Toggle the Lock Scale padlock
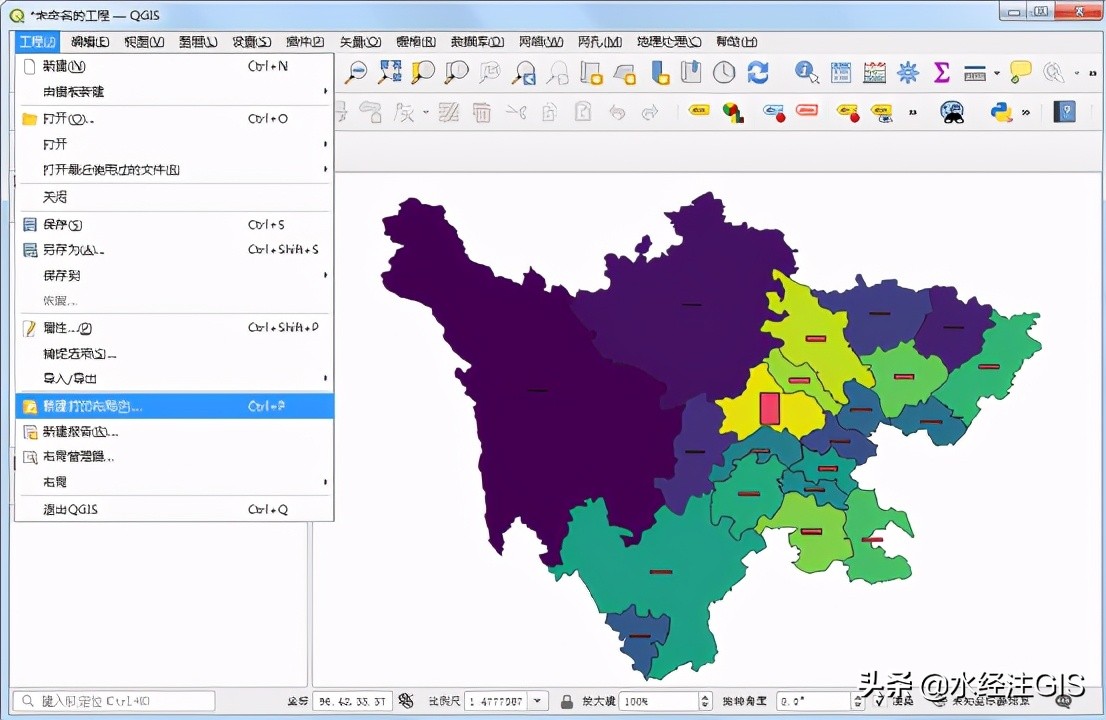Image resolution: width=1106 pixels, height=720 pixels. coord(566,701)
